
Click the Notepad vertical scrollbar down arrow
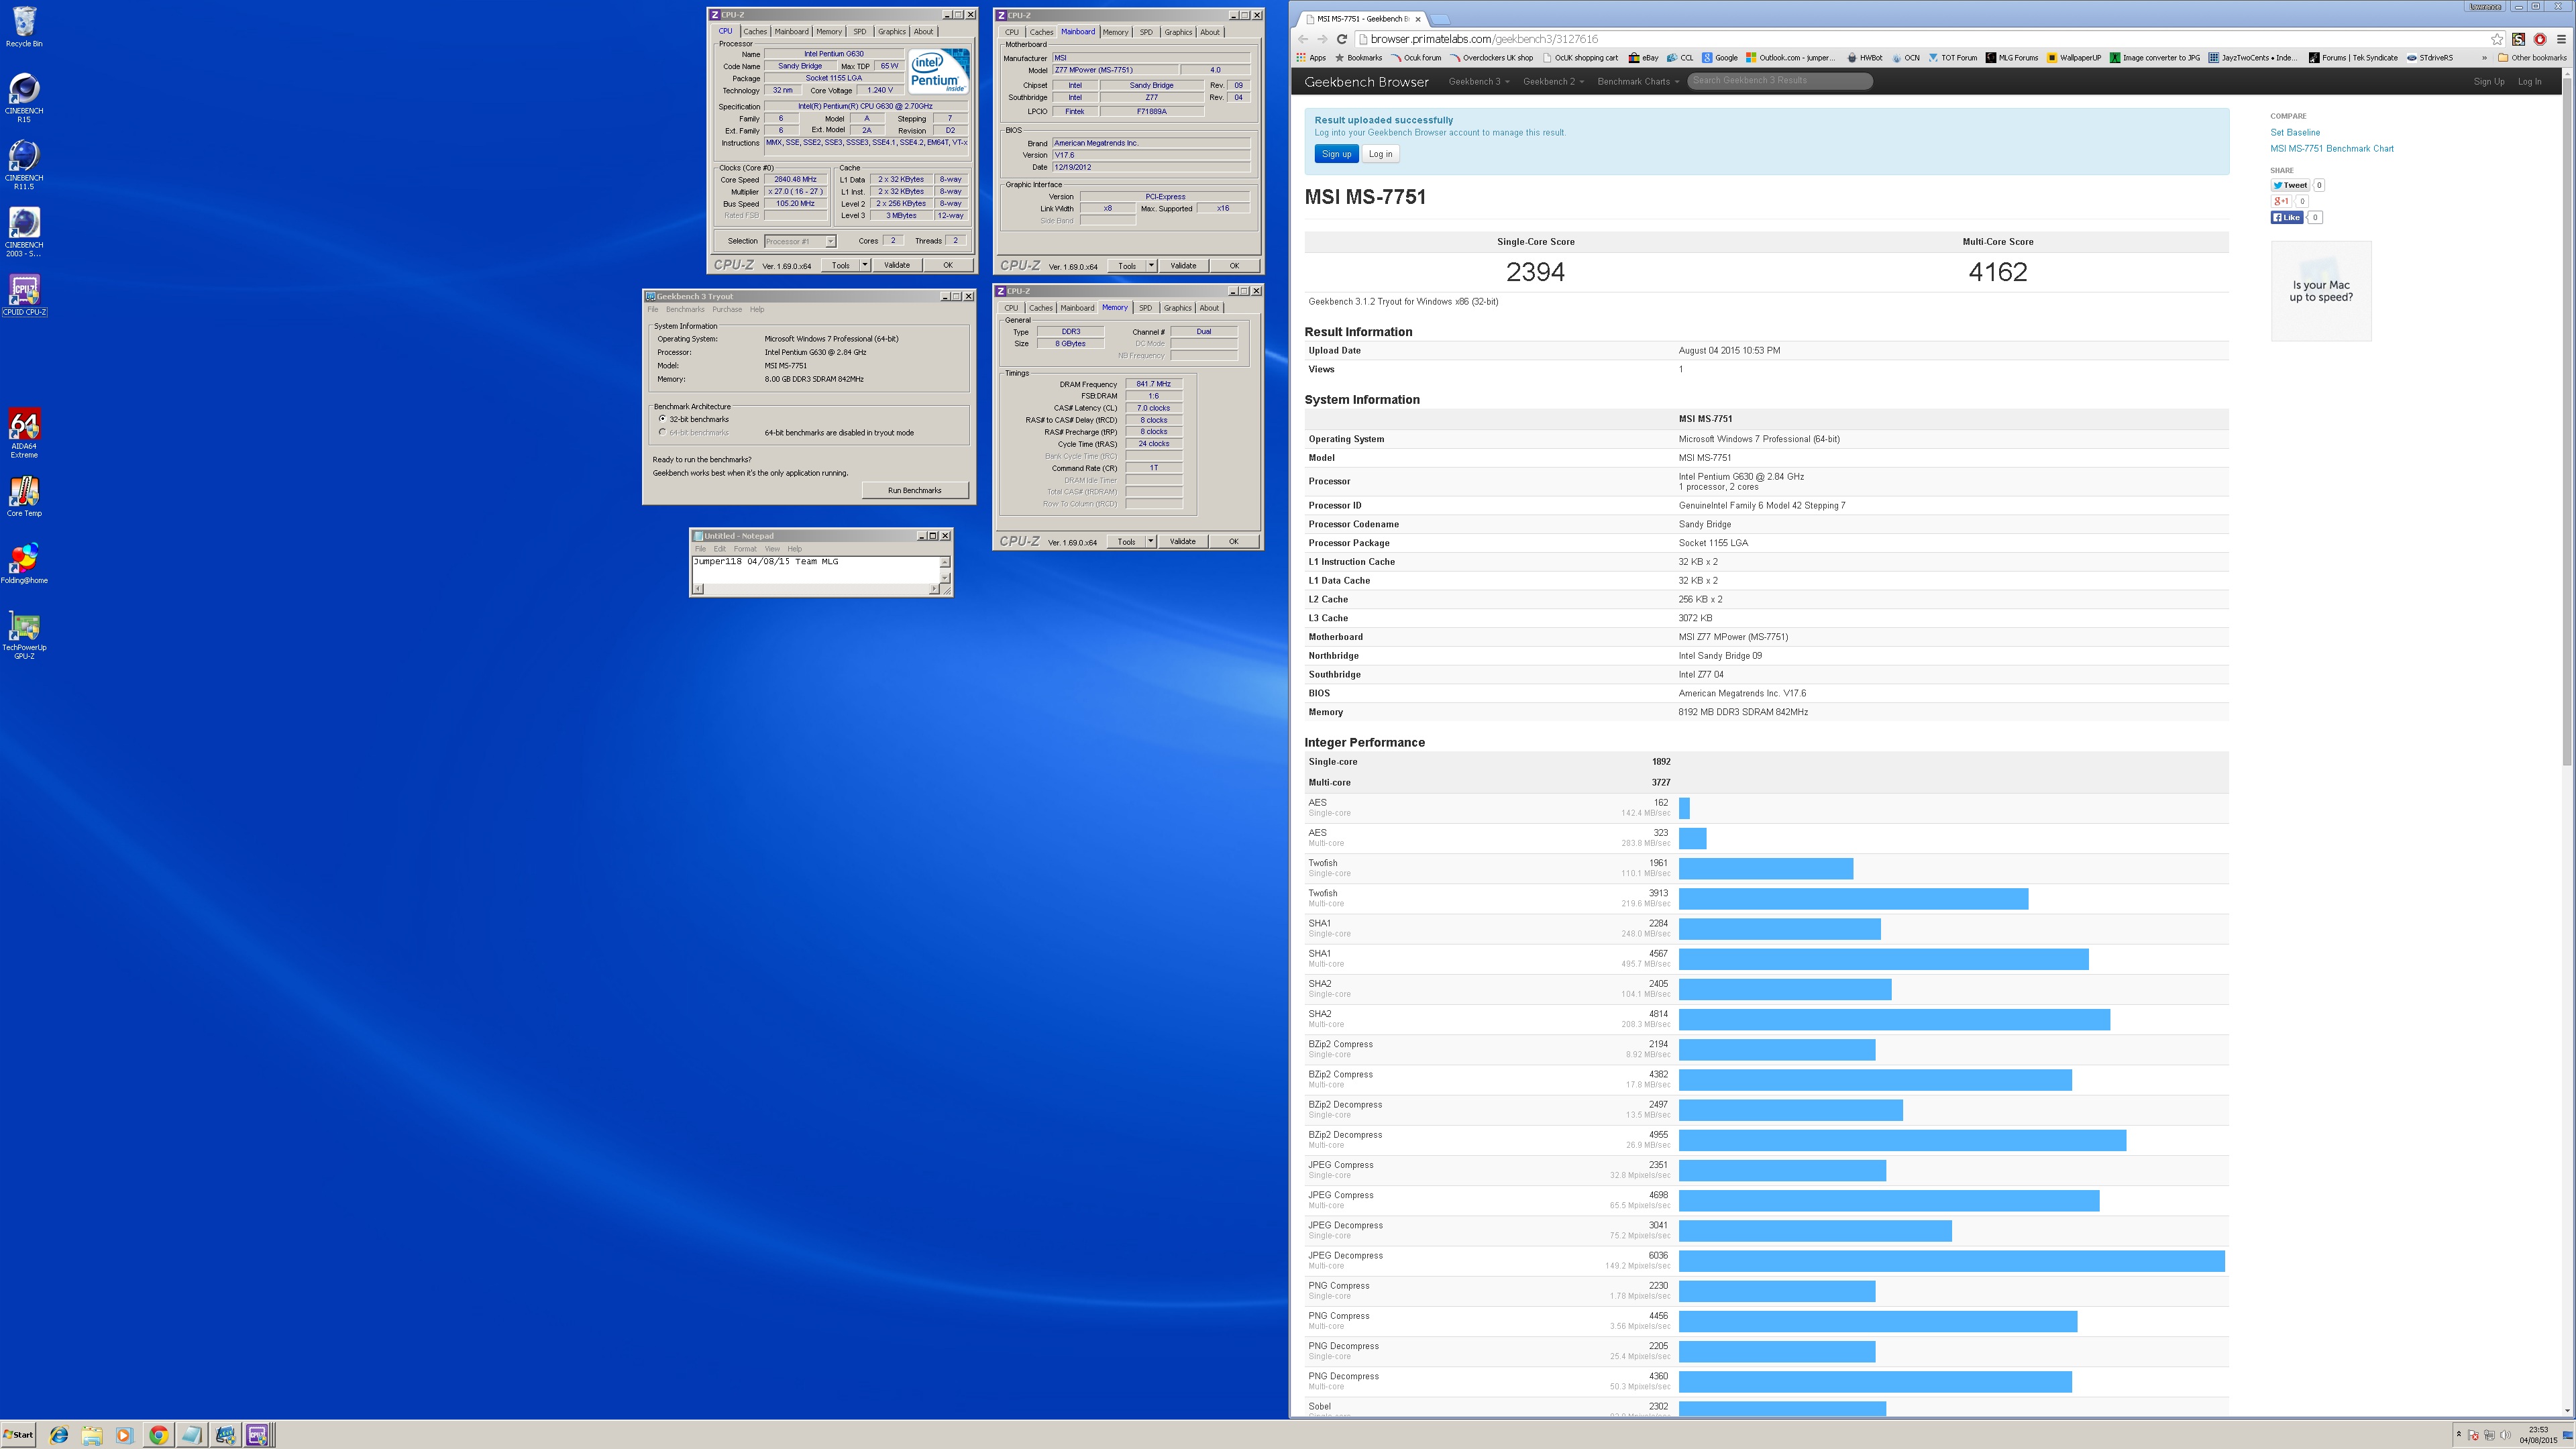click(x=945, y=577)
